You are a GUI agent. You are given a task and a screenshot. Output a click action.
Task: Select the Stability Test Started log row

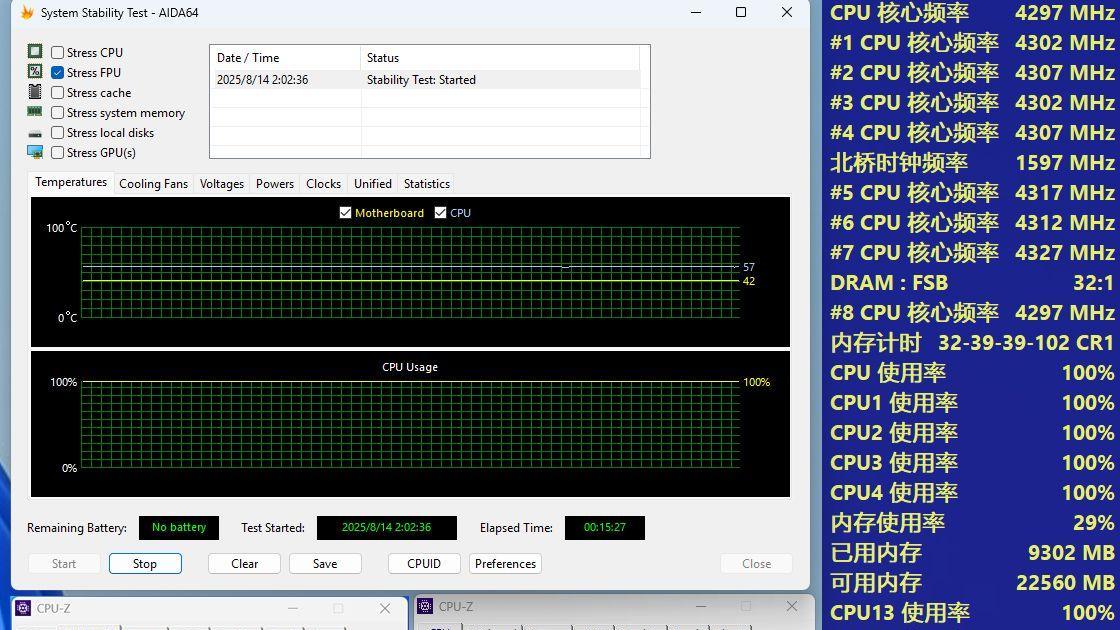coord(425,79)
